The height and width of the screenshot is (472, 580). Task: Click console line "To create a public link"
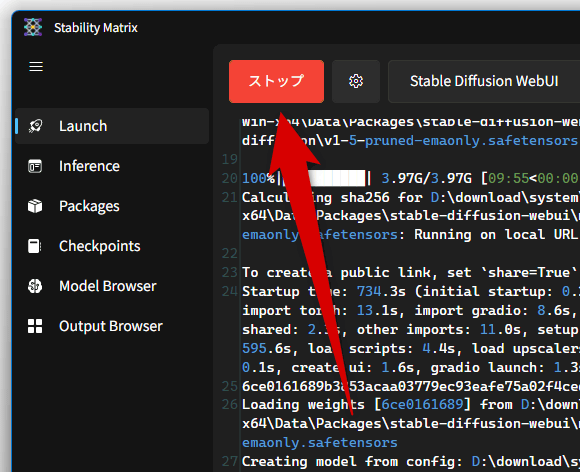click(411, 273)
